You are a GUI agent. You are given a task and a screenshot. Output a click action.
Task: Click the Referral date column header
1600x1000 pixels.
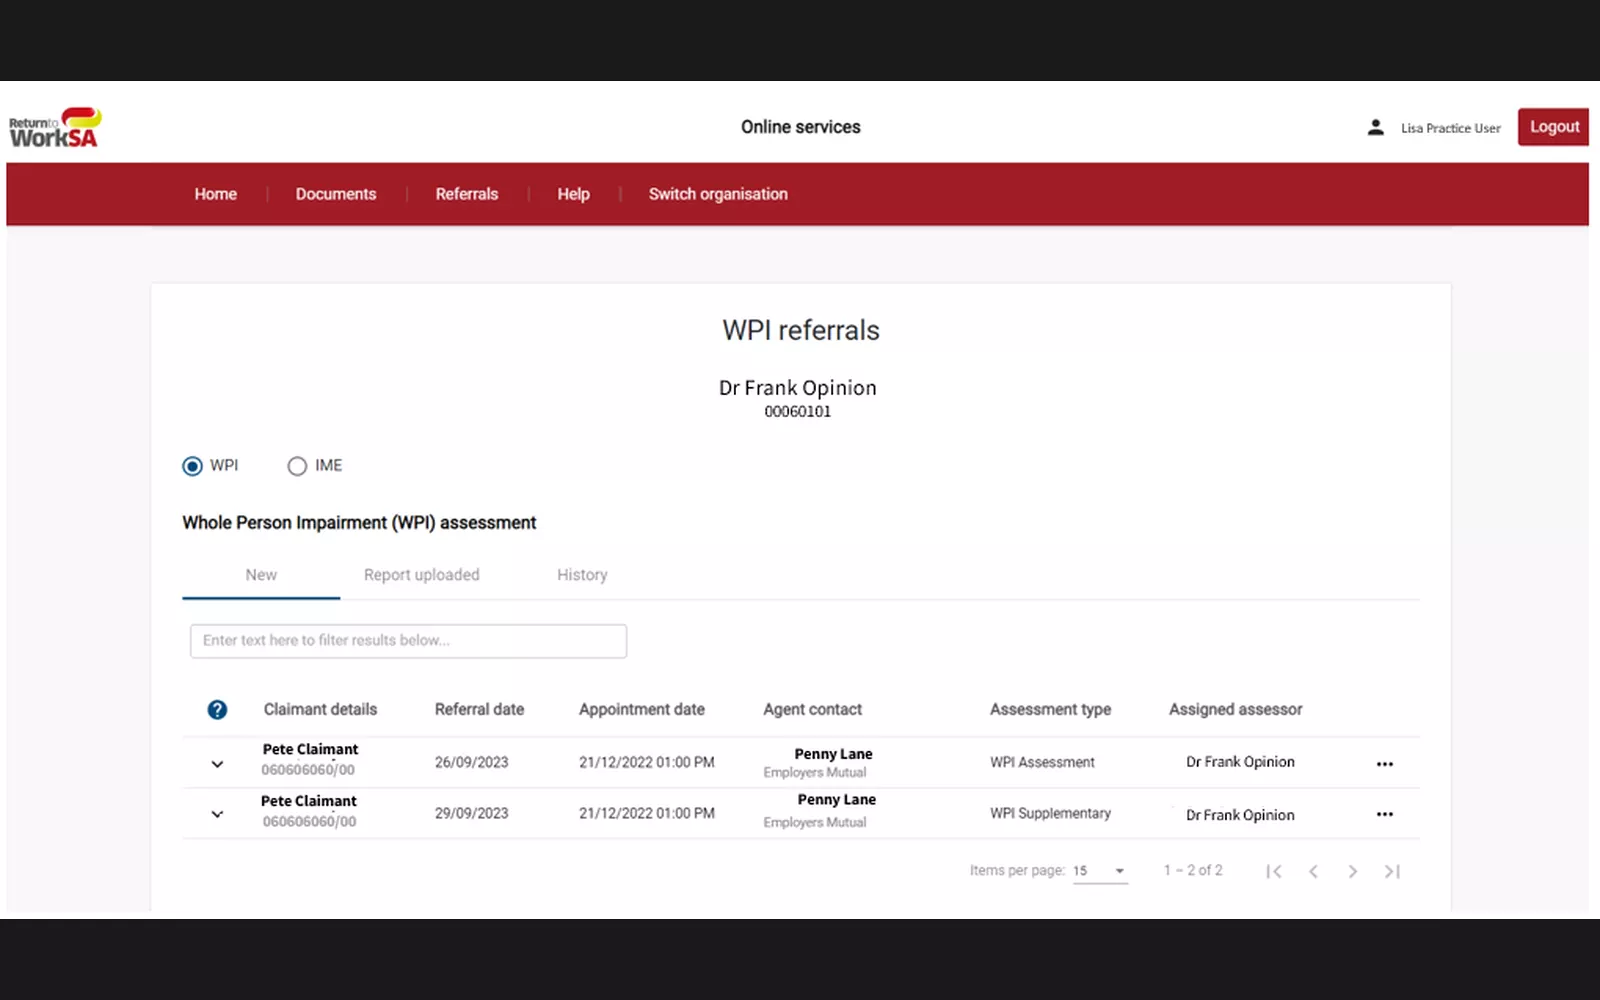[x=479, y=709]
